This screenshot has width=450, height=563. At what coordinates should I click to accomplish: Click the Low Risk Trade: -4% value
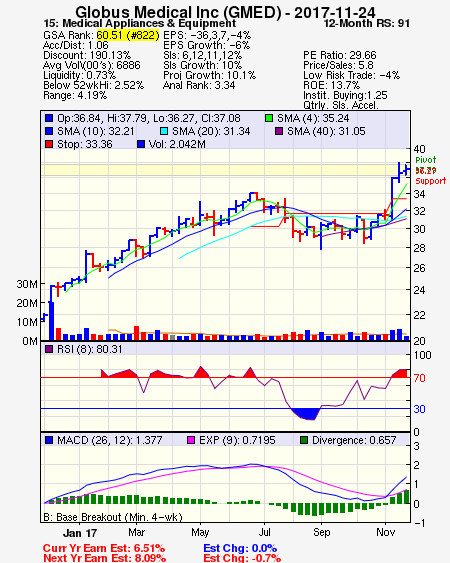[351, 75]
